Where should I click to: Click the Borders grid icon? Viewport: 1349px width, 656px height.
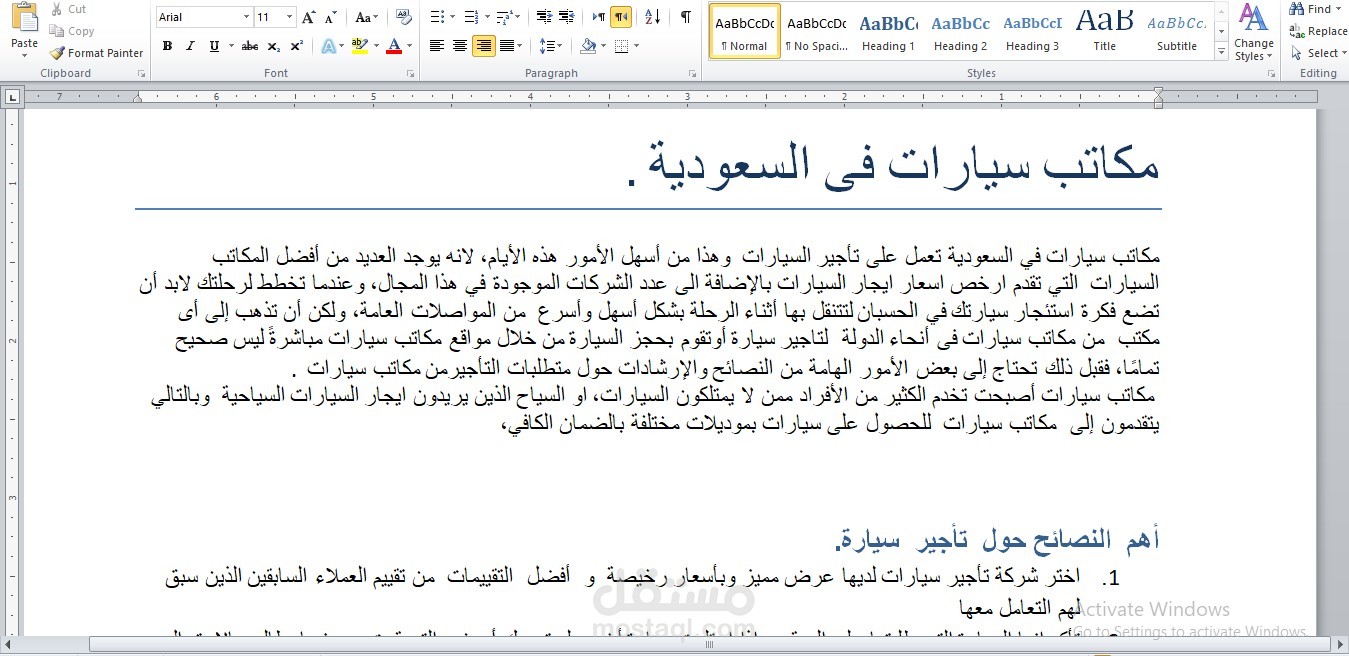tap(621, 46)
